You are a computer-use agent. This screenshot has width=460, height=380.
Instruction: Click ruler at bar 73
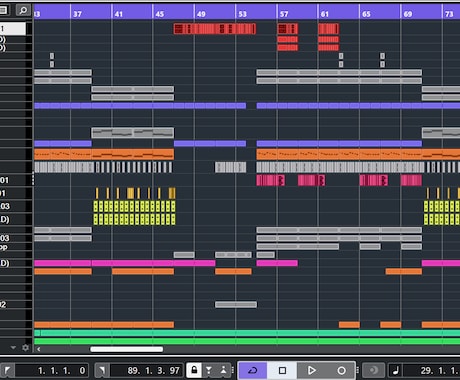449,14
